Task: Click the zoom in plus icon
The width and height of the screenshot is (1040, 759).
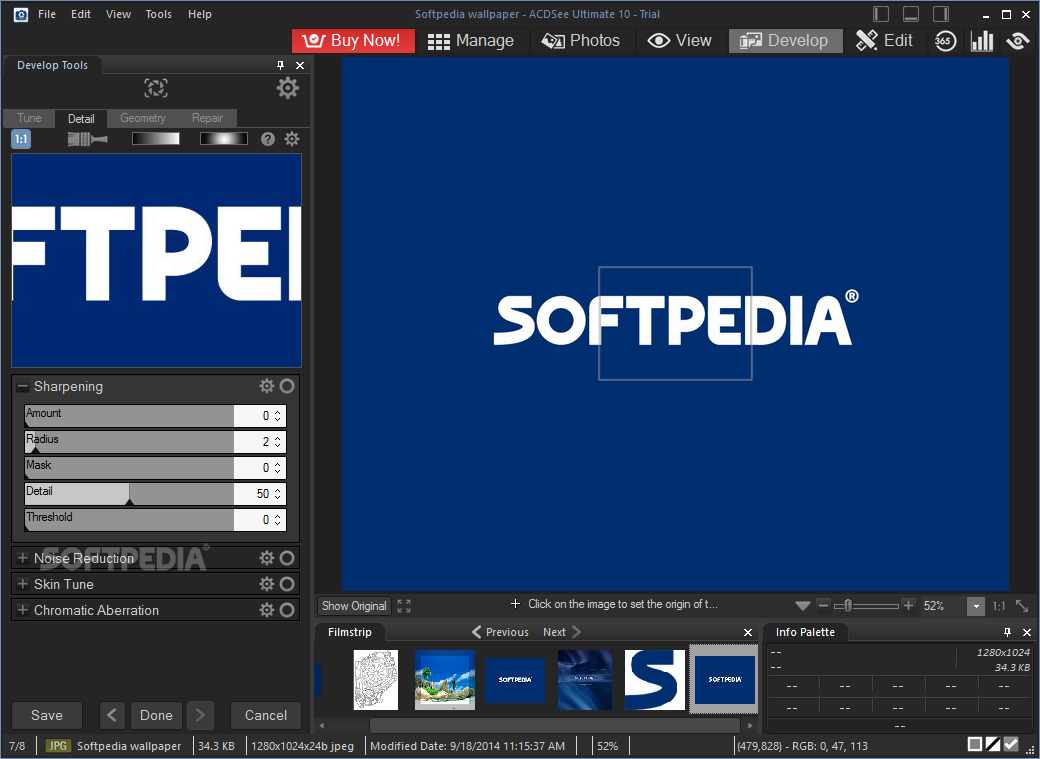Action: (x=909, y=605)
